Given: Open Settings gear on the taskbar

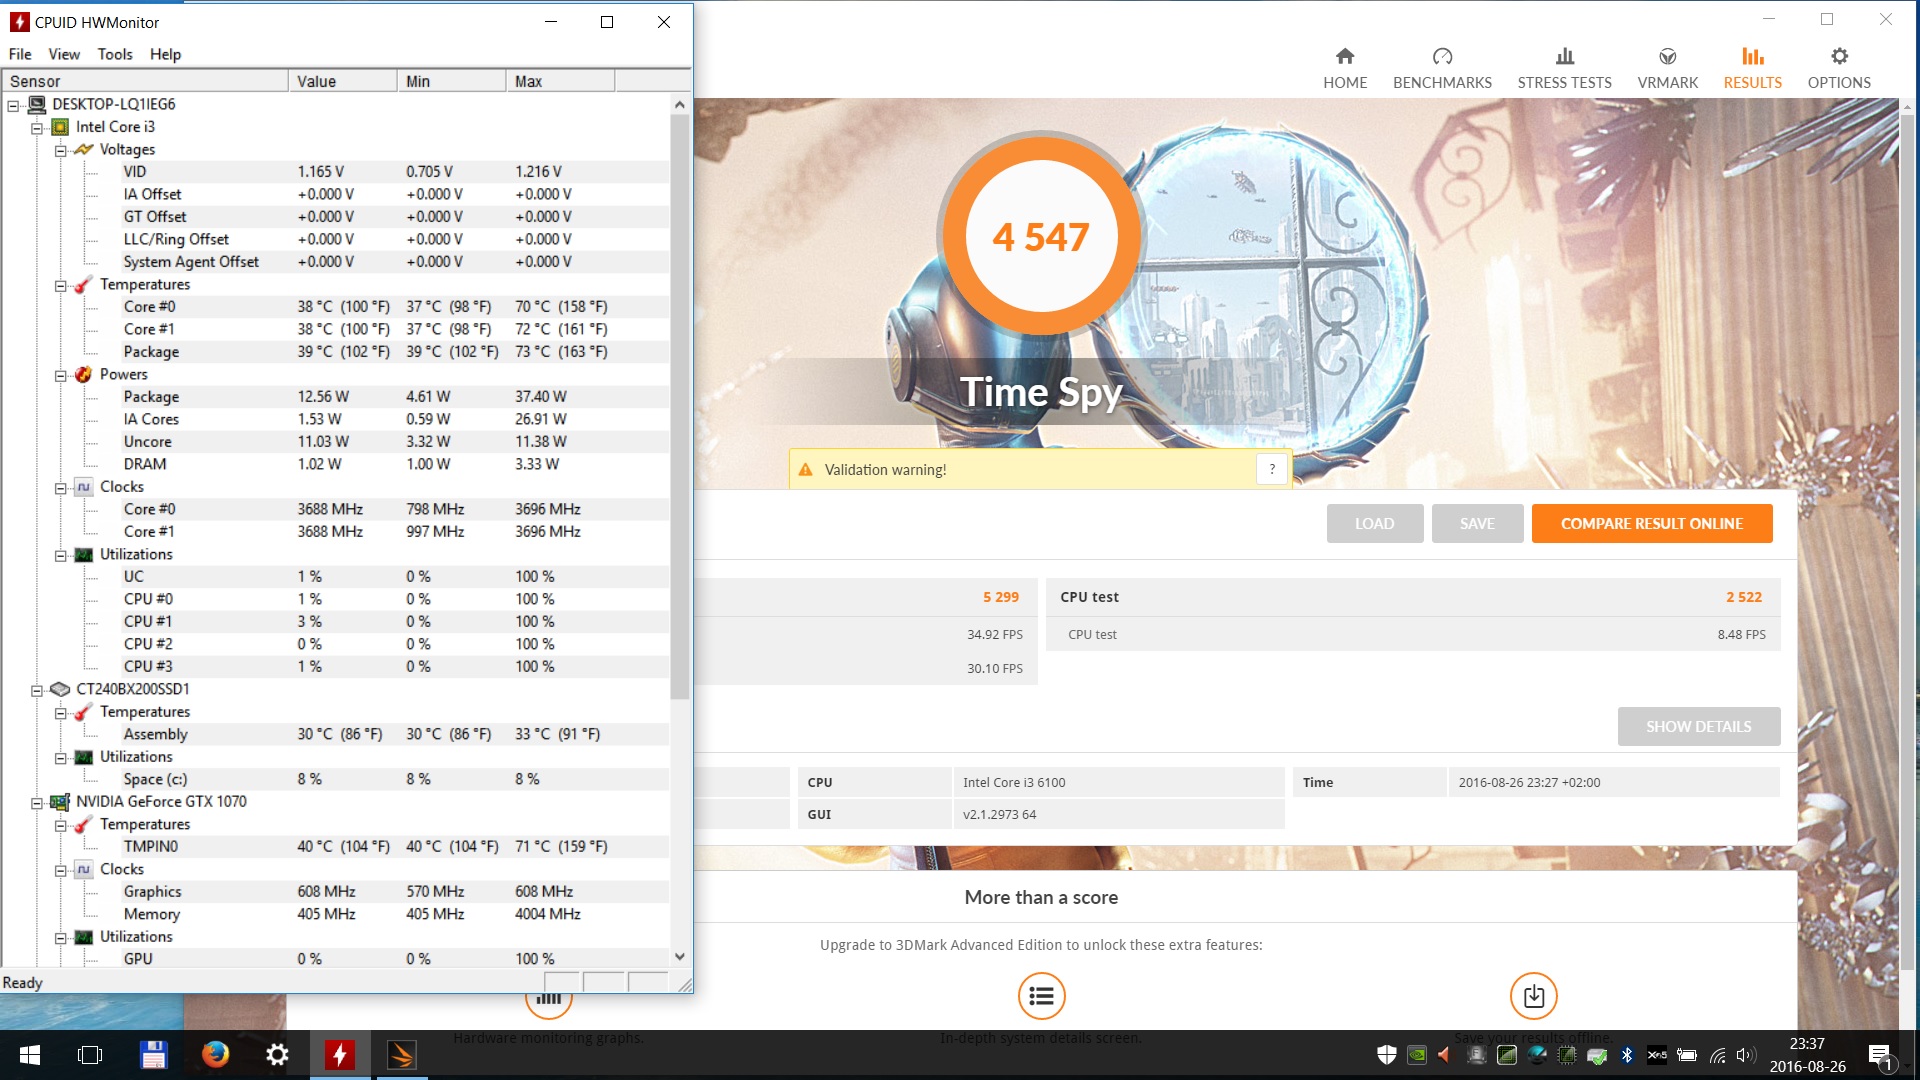Looking at the screenshot, I should (277, 1055).
